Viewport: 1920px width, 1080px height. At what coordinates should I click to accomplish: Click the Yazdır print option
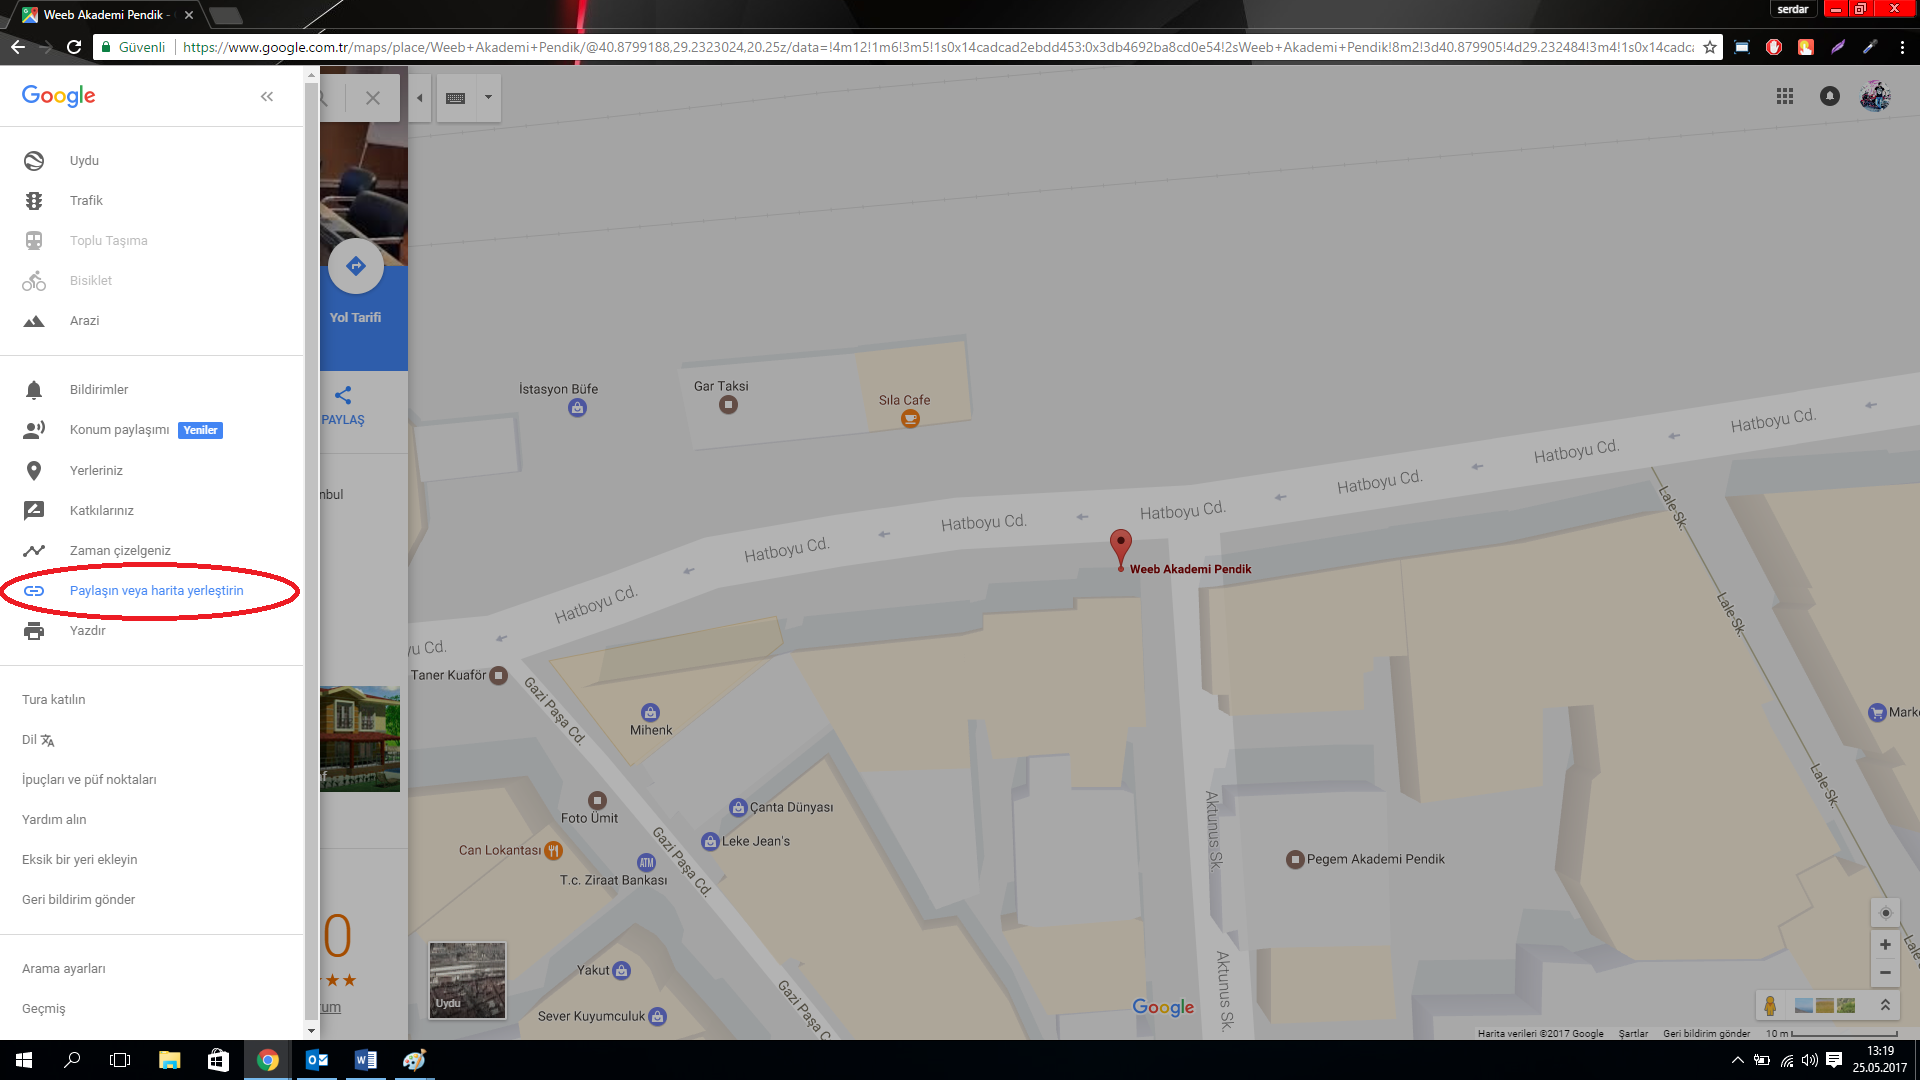coord(87,631)
